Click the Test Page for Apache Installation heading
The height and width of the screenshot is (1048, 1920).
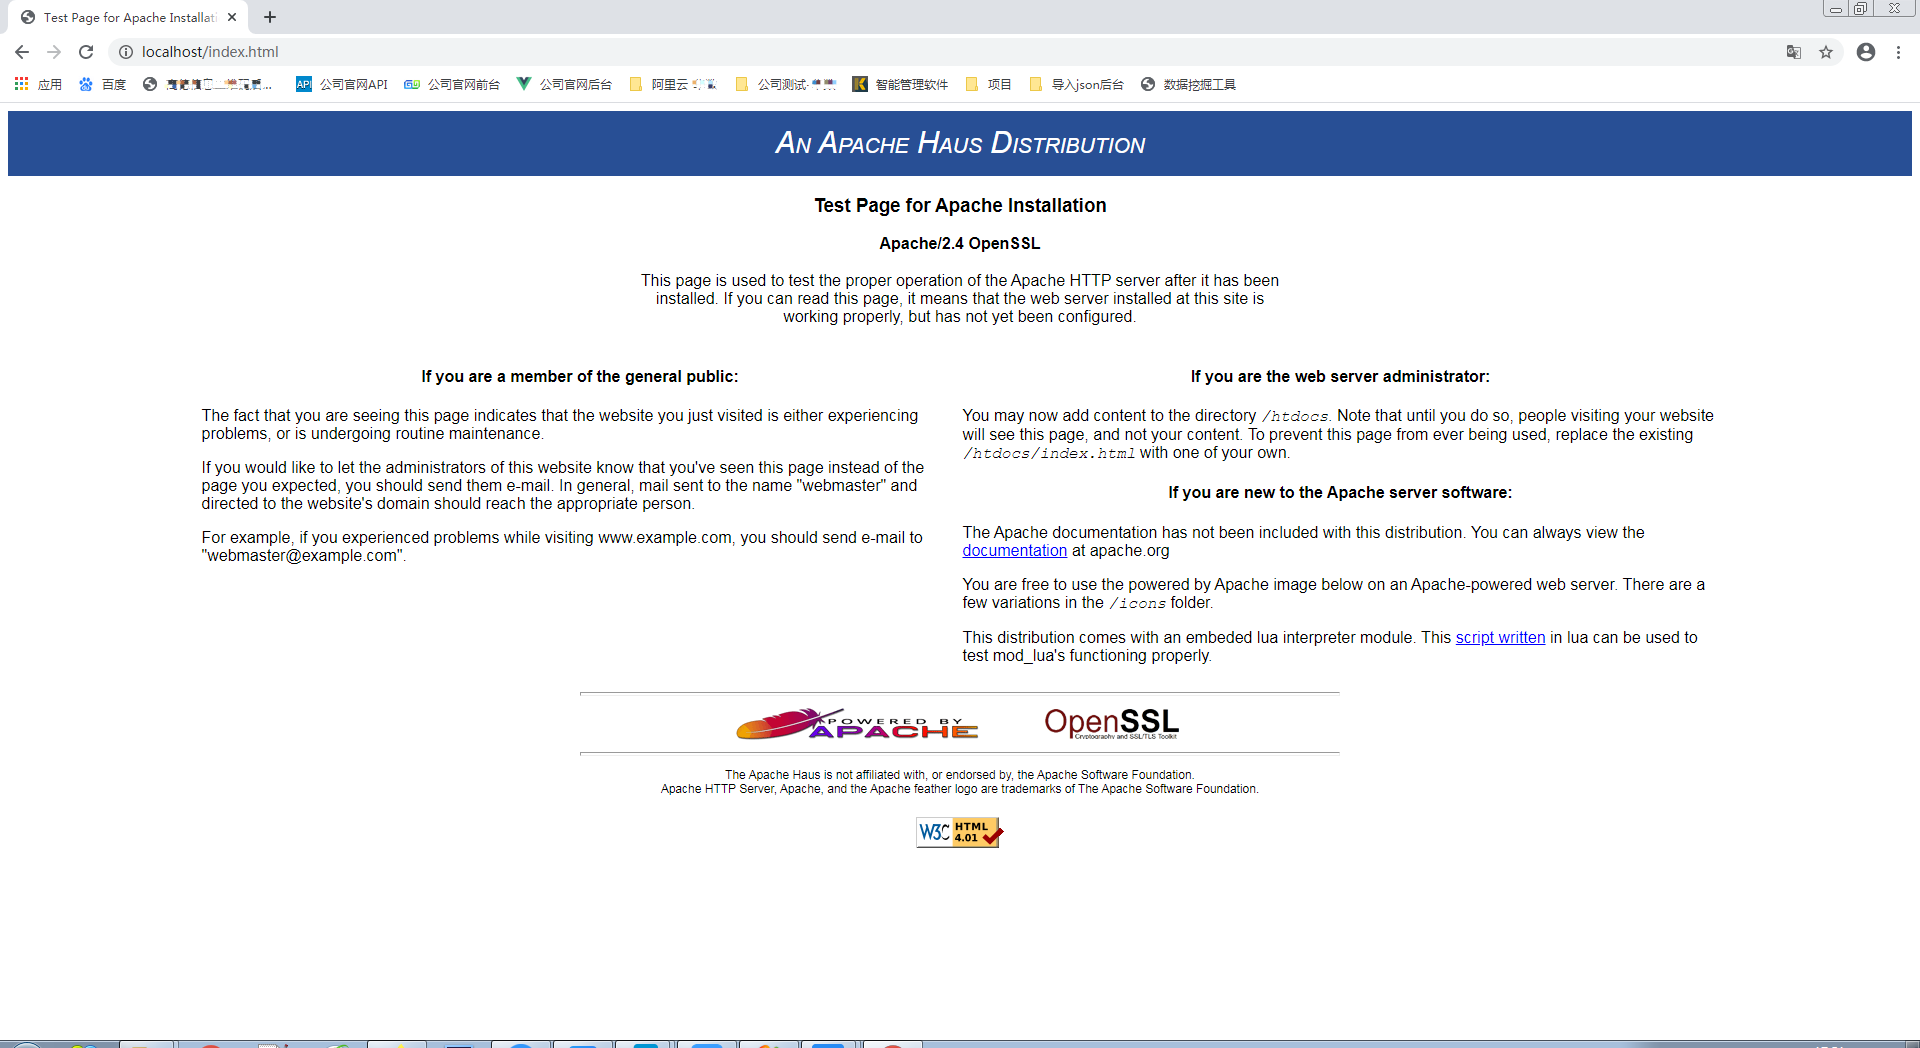(x=960, y=205)
